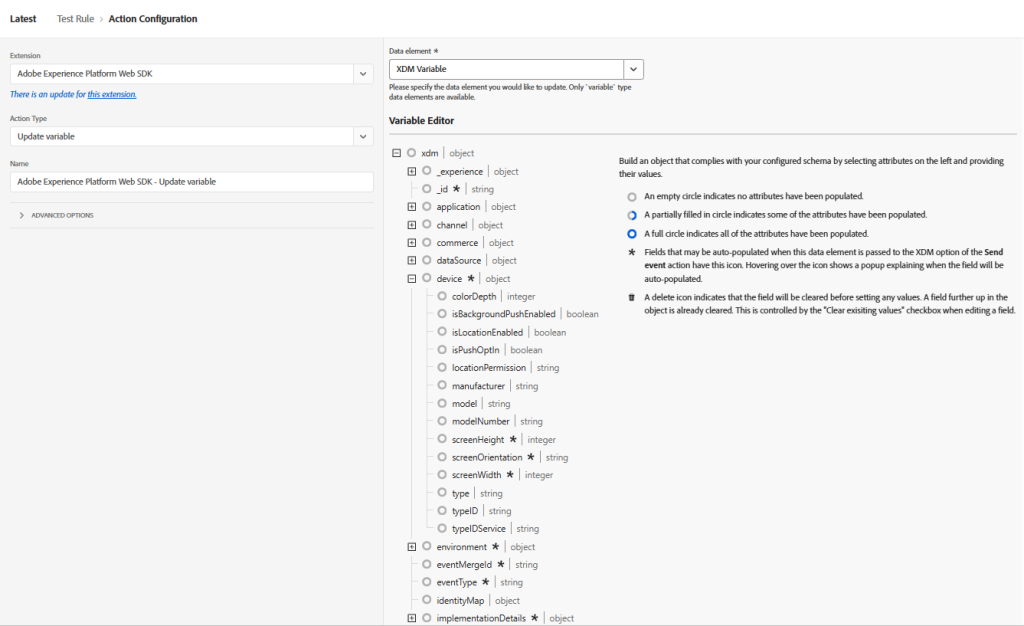Select the eventType field label
The height and width of the screenshot is (626, 1024).
[x=456, y=582]
